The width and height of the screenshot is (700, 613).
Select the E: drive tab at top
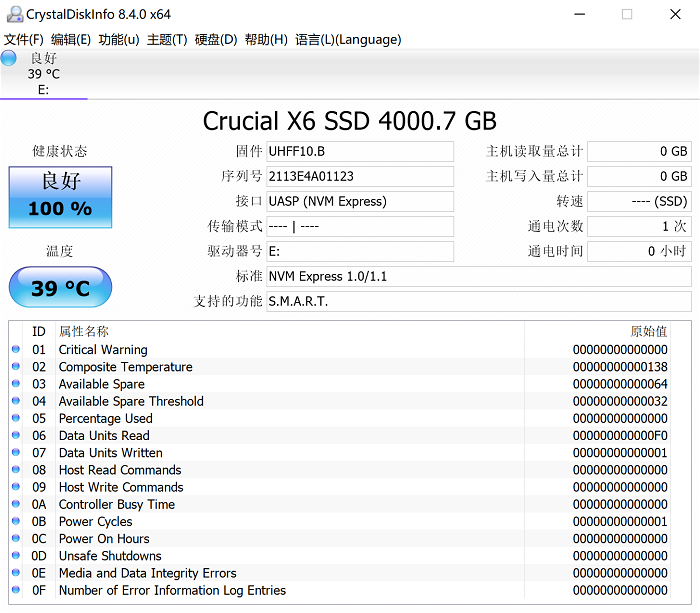tap(43, 74)
